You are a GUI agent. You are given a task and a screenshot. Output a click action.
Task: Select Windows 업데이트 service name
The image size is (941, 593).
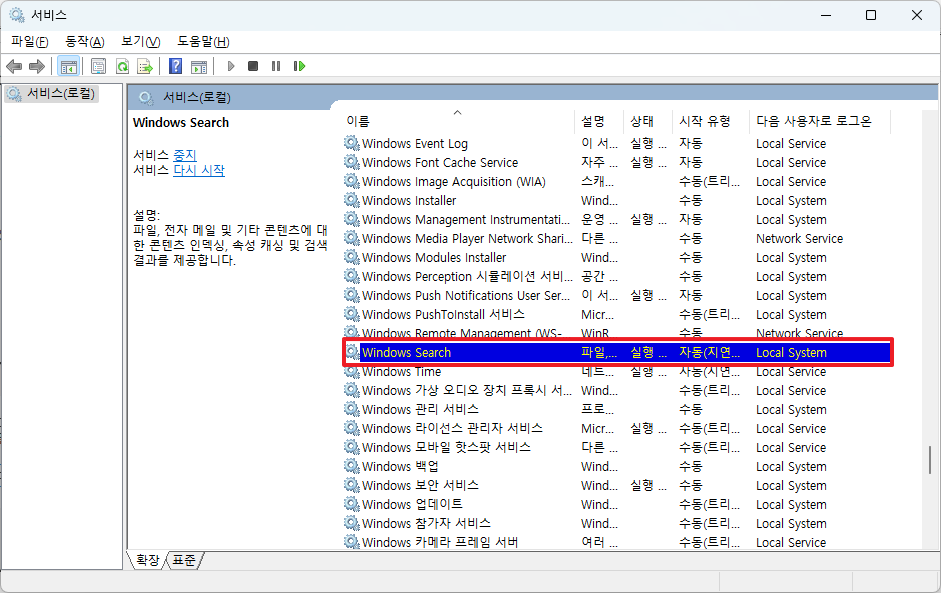pos(412,504)
